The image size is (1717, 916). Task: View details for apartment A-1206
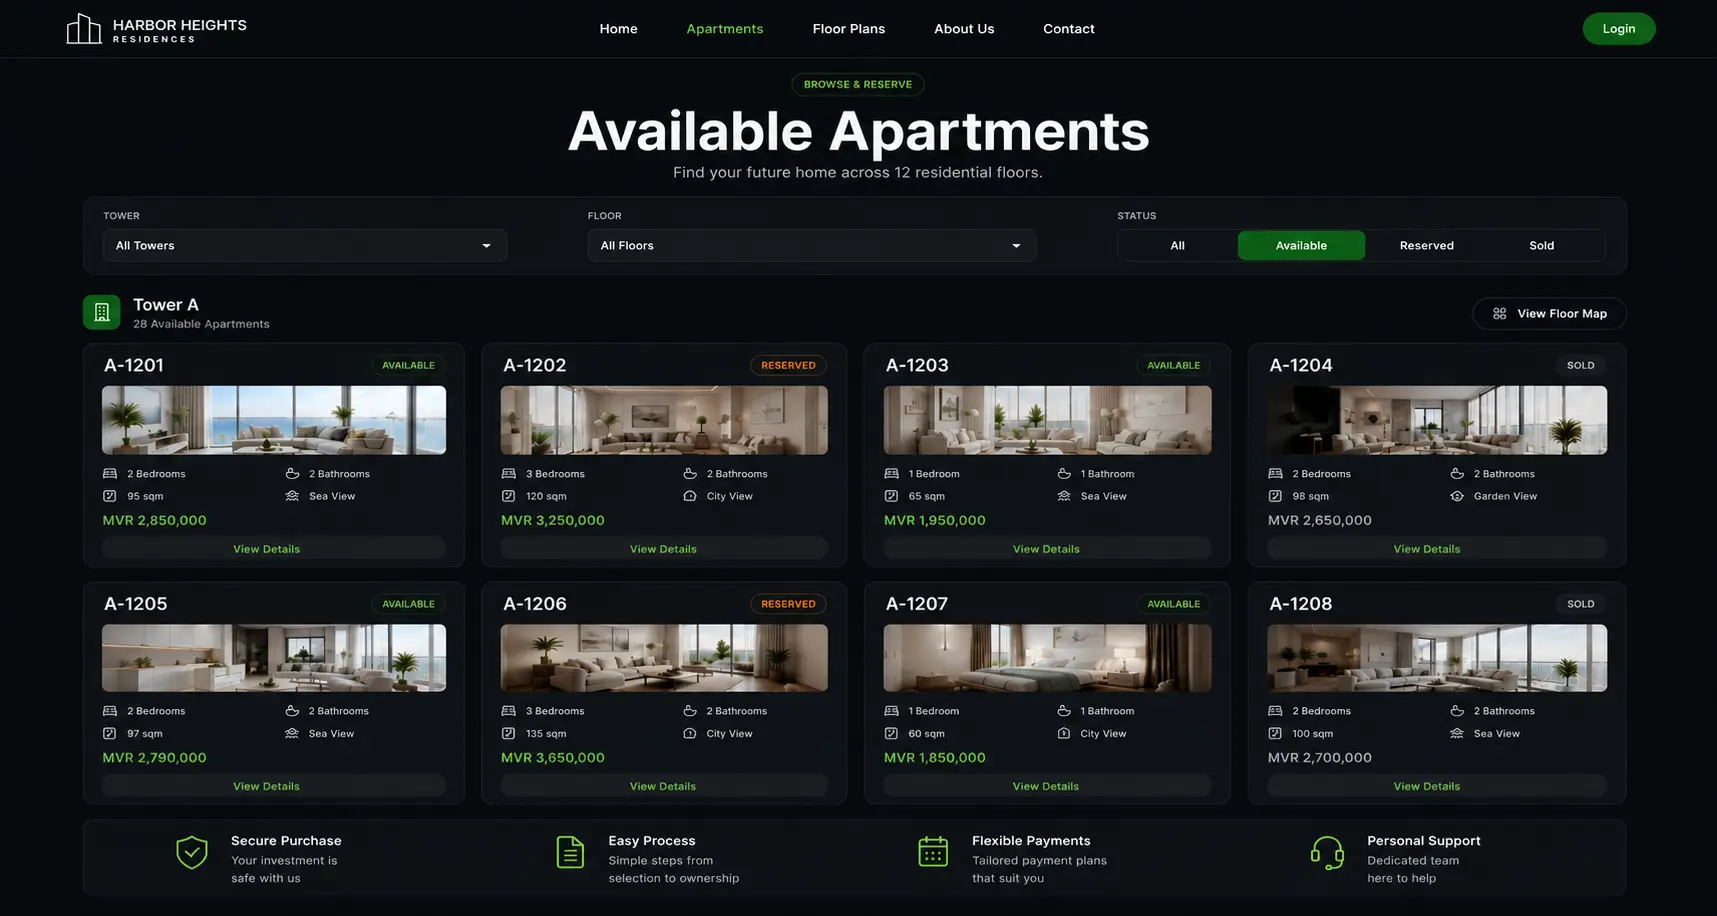tap(664, 786)
